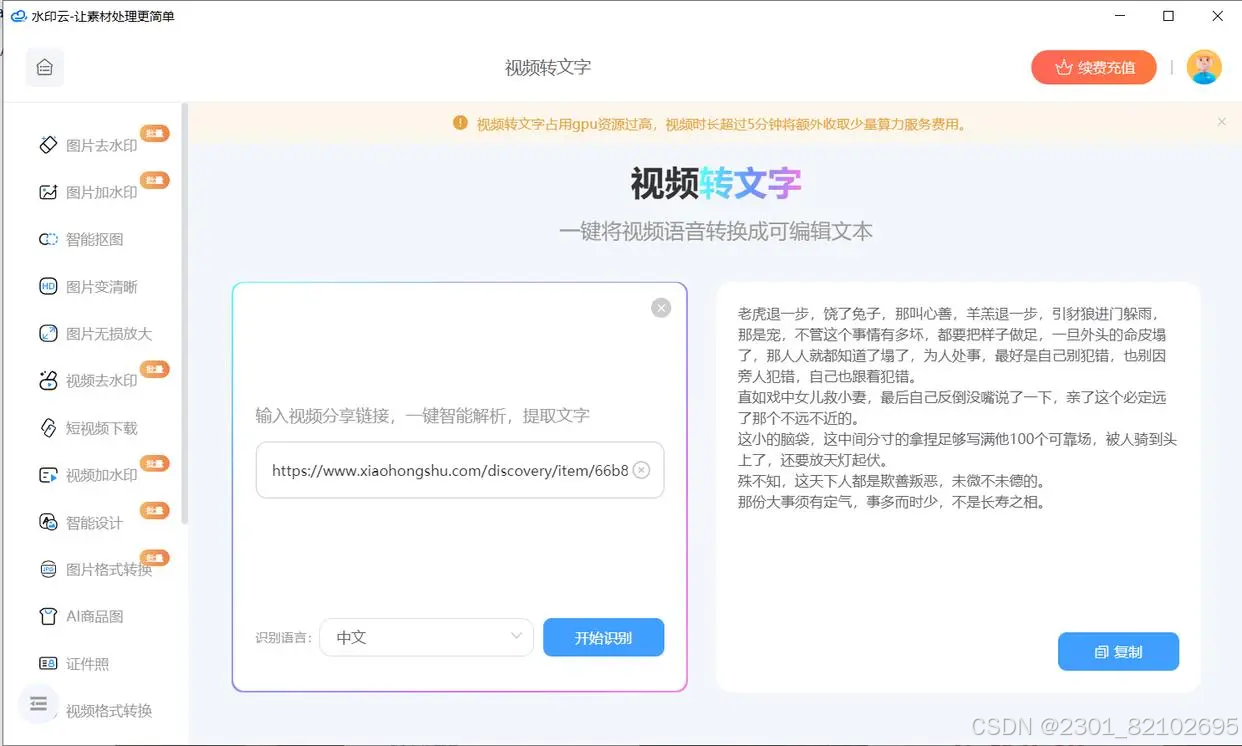
Task: Maximize the application window
Action: tap(1168, 16)
